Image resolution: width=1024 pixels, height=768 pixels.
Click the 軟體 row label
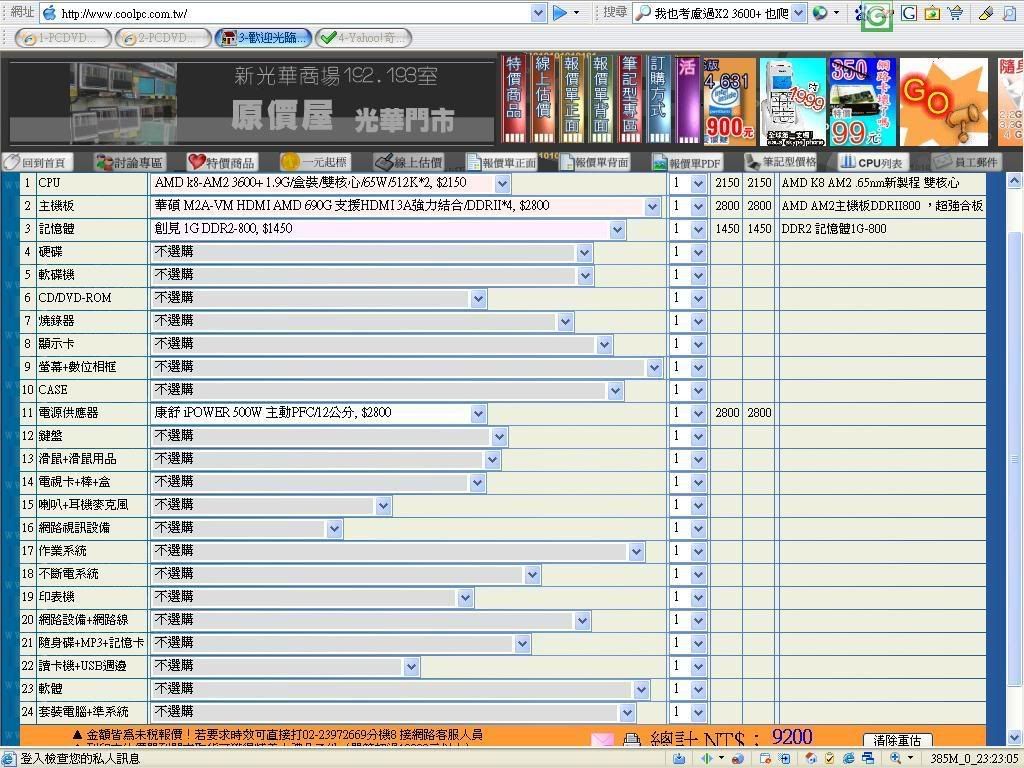pos(50,689)
